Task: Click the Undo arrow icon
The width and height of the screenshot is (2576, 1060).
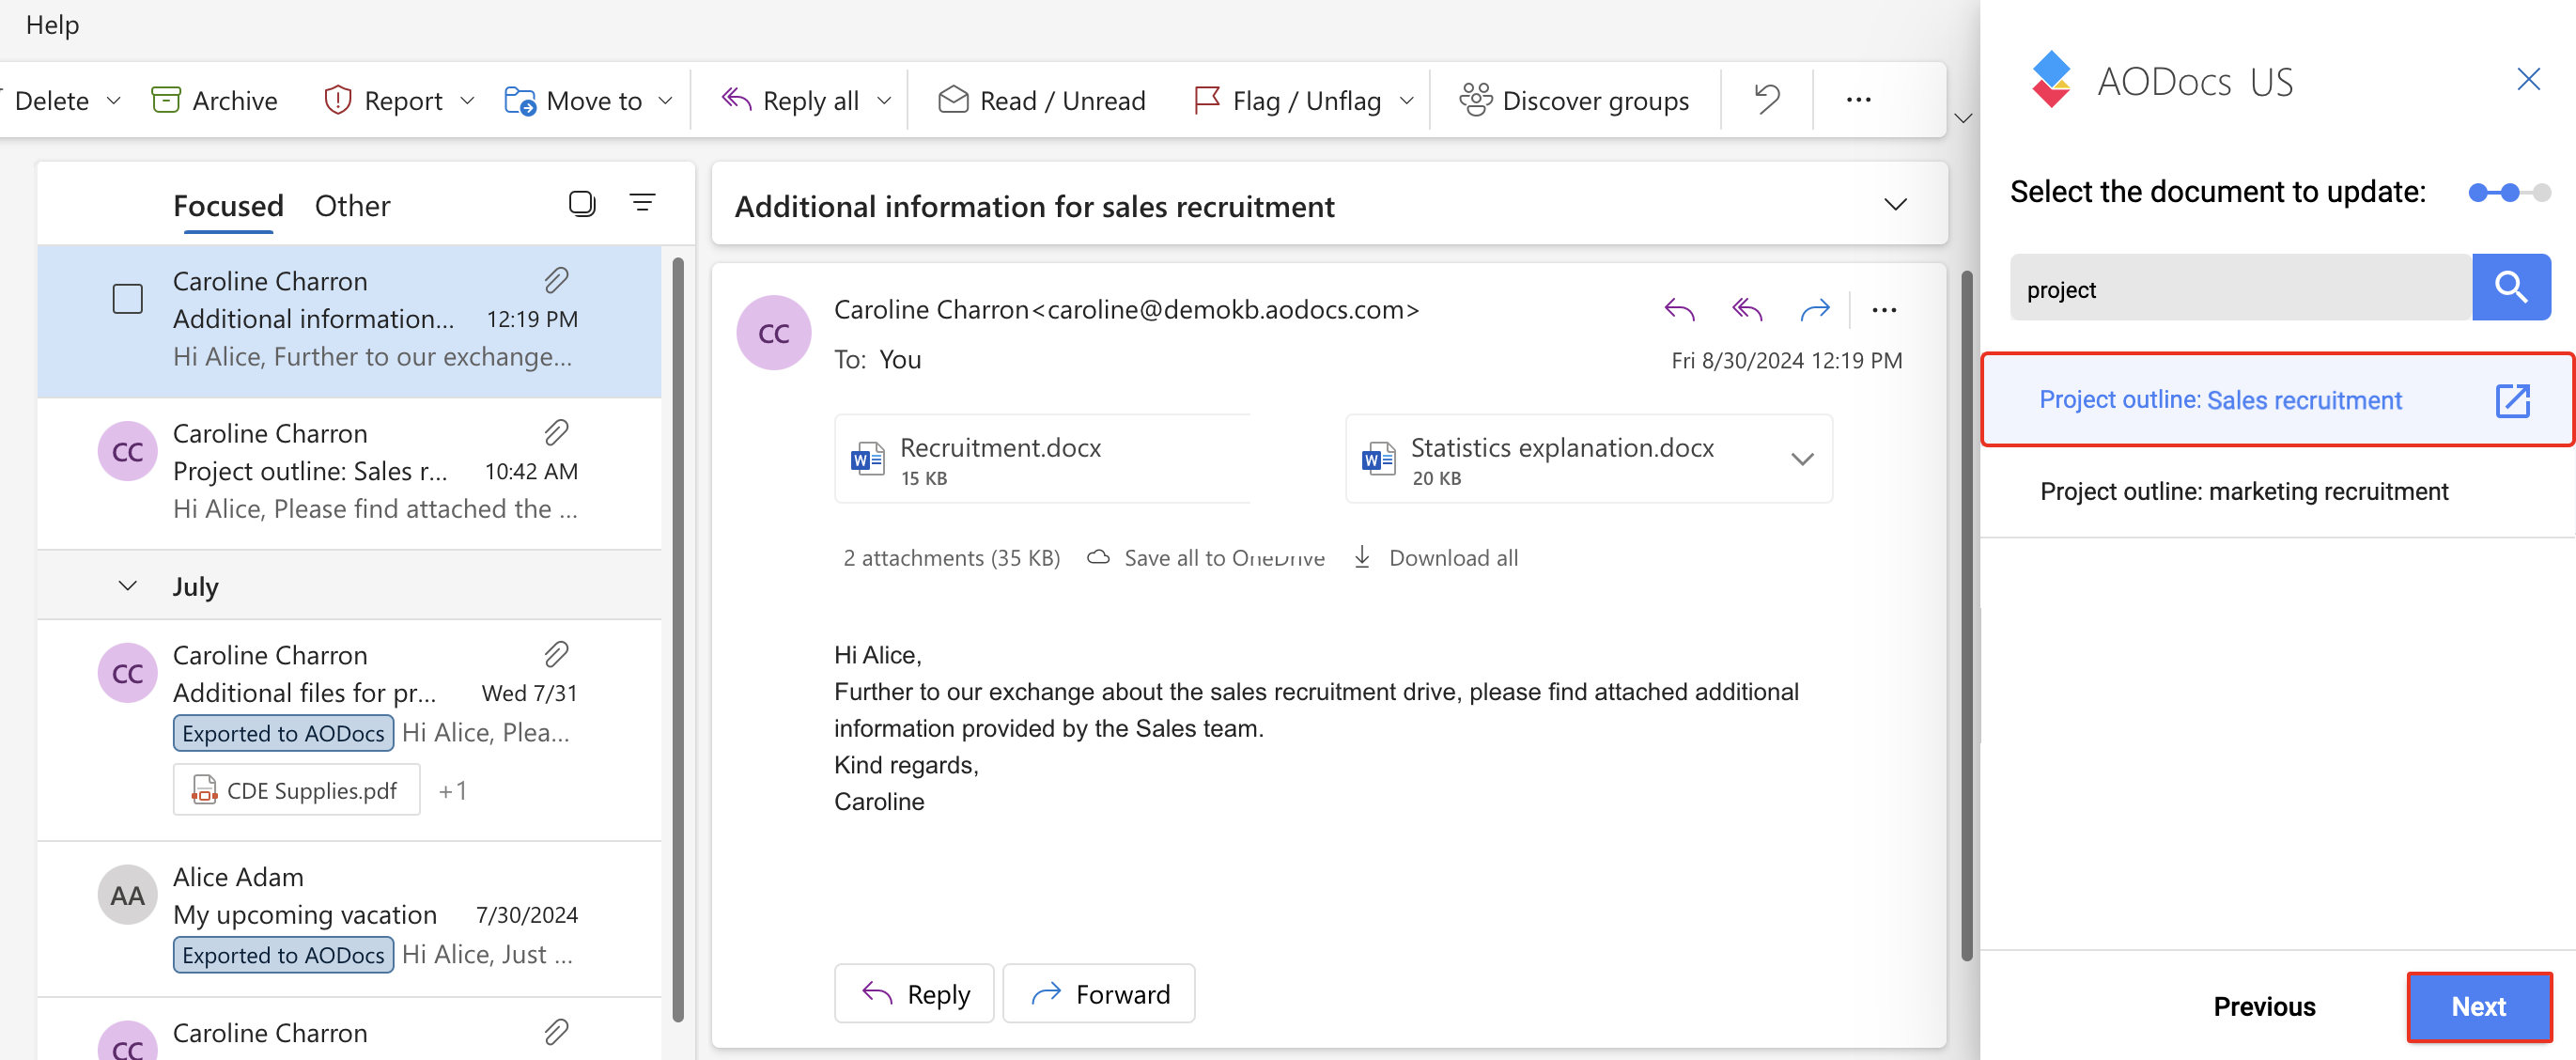Action: (1767, 99)
